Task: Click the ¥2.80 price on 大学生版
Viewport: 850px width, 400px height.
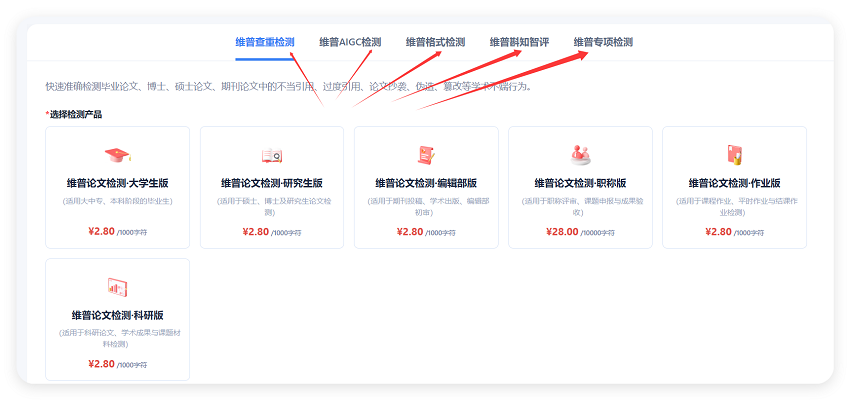Action: pos(101,232)
